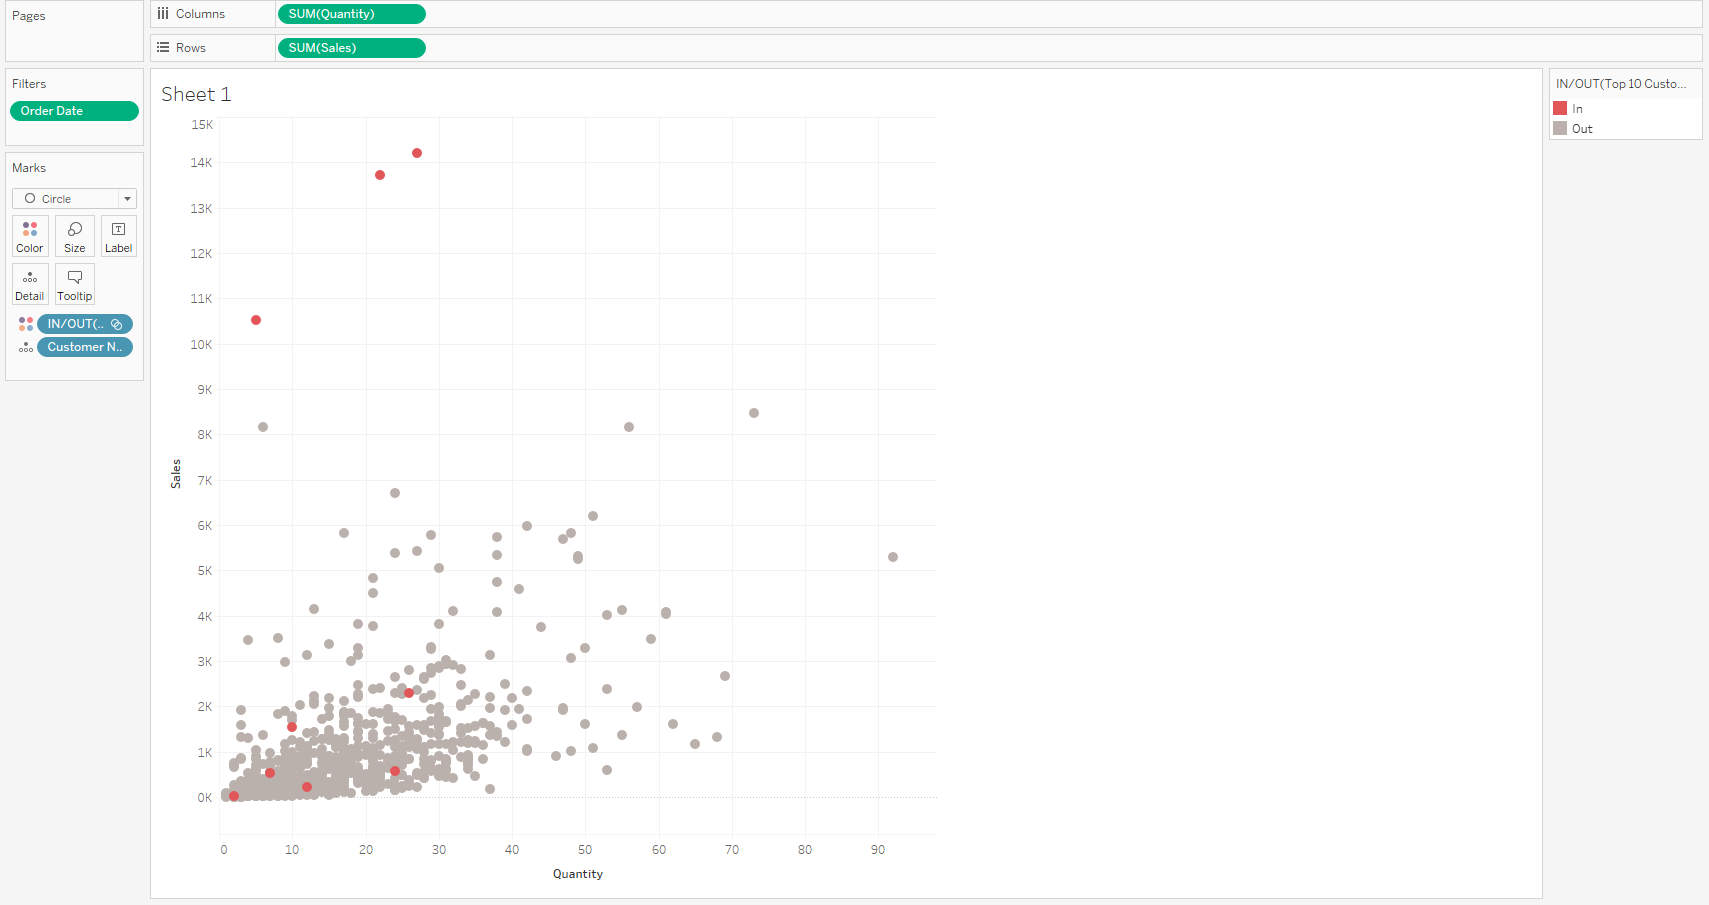The width and height of the screenshot is (1709, 905).
Task: Click the Marks card title
Action: pyautogui.click(x=29, y=168)
